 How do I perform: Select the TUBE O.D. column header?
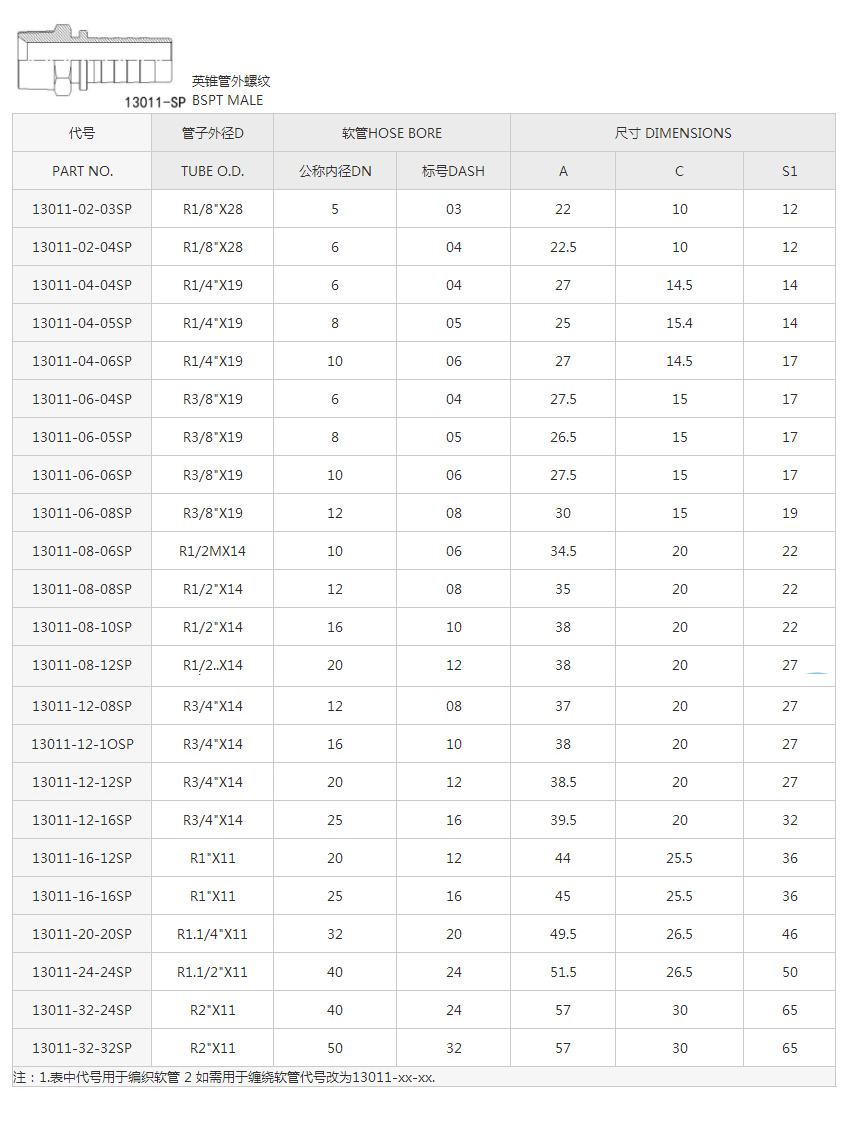[x=212, y=171]
